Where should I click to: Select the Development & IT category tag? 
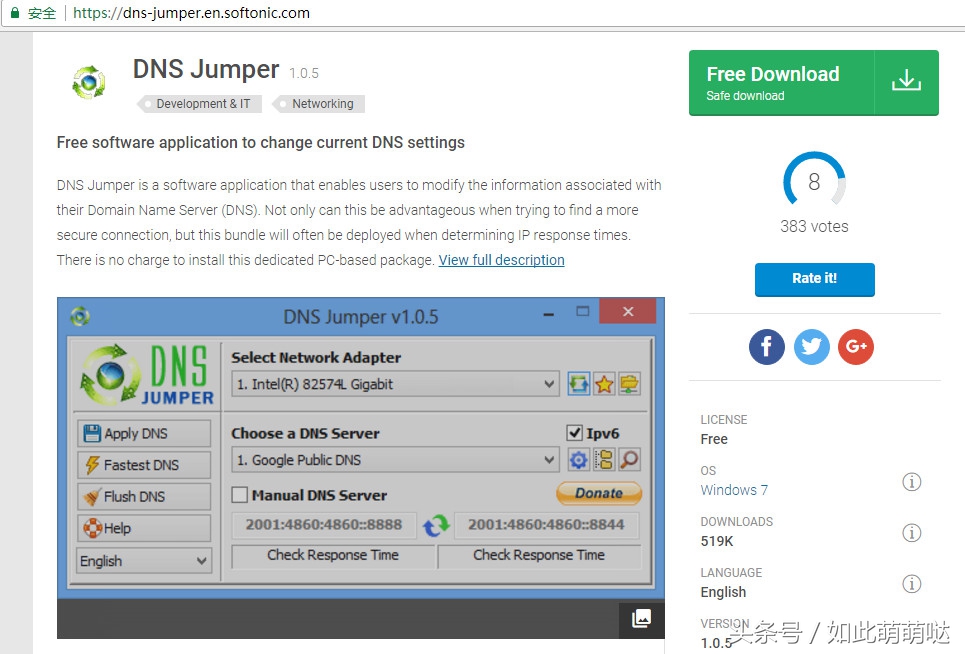tap(201, 104)
